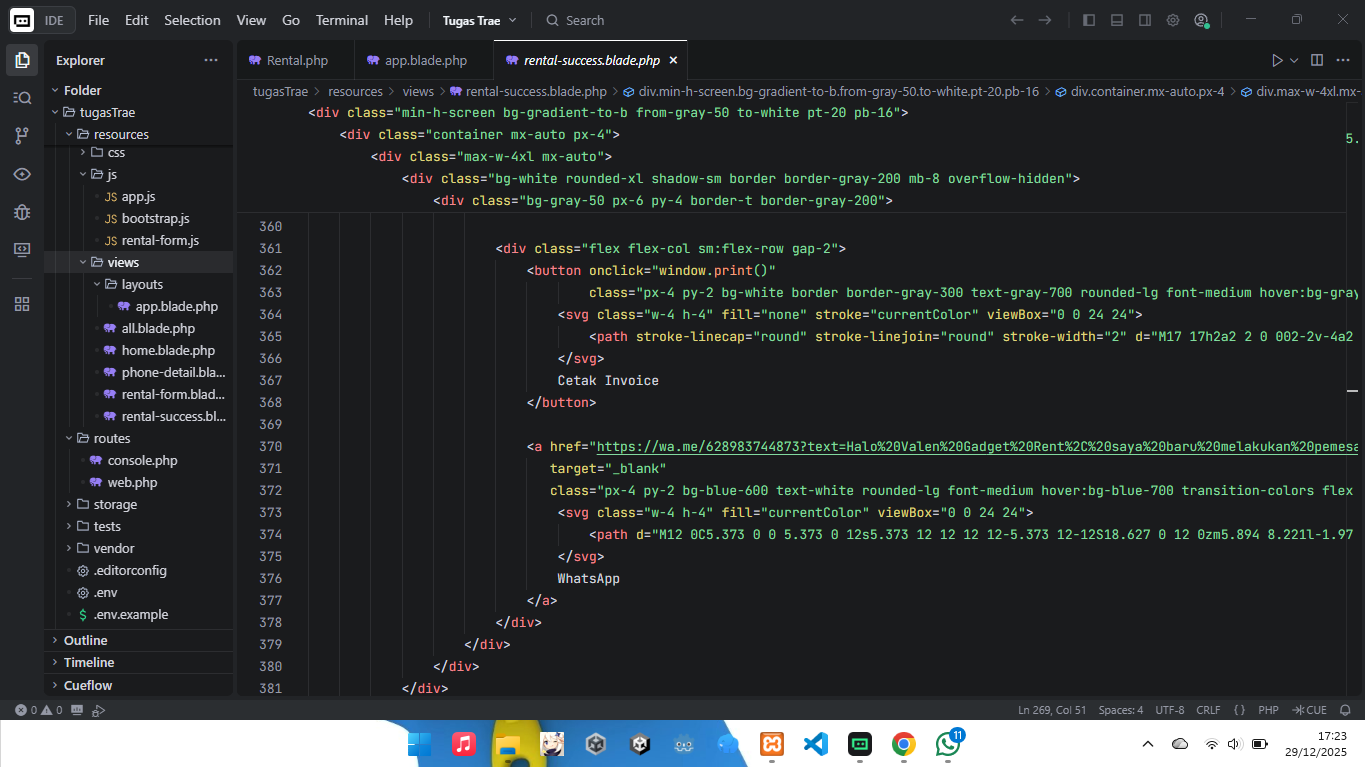This screenshot has width=1365, height=767.
Task: Click the PHP language mode in status bar
Action: 1268,710
